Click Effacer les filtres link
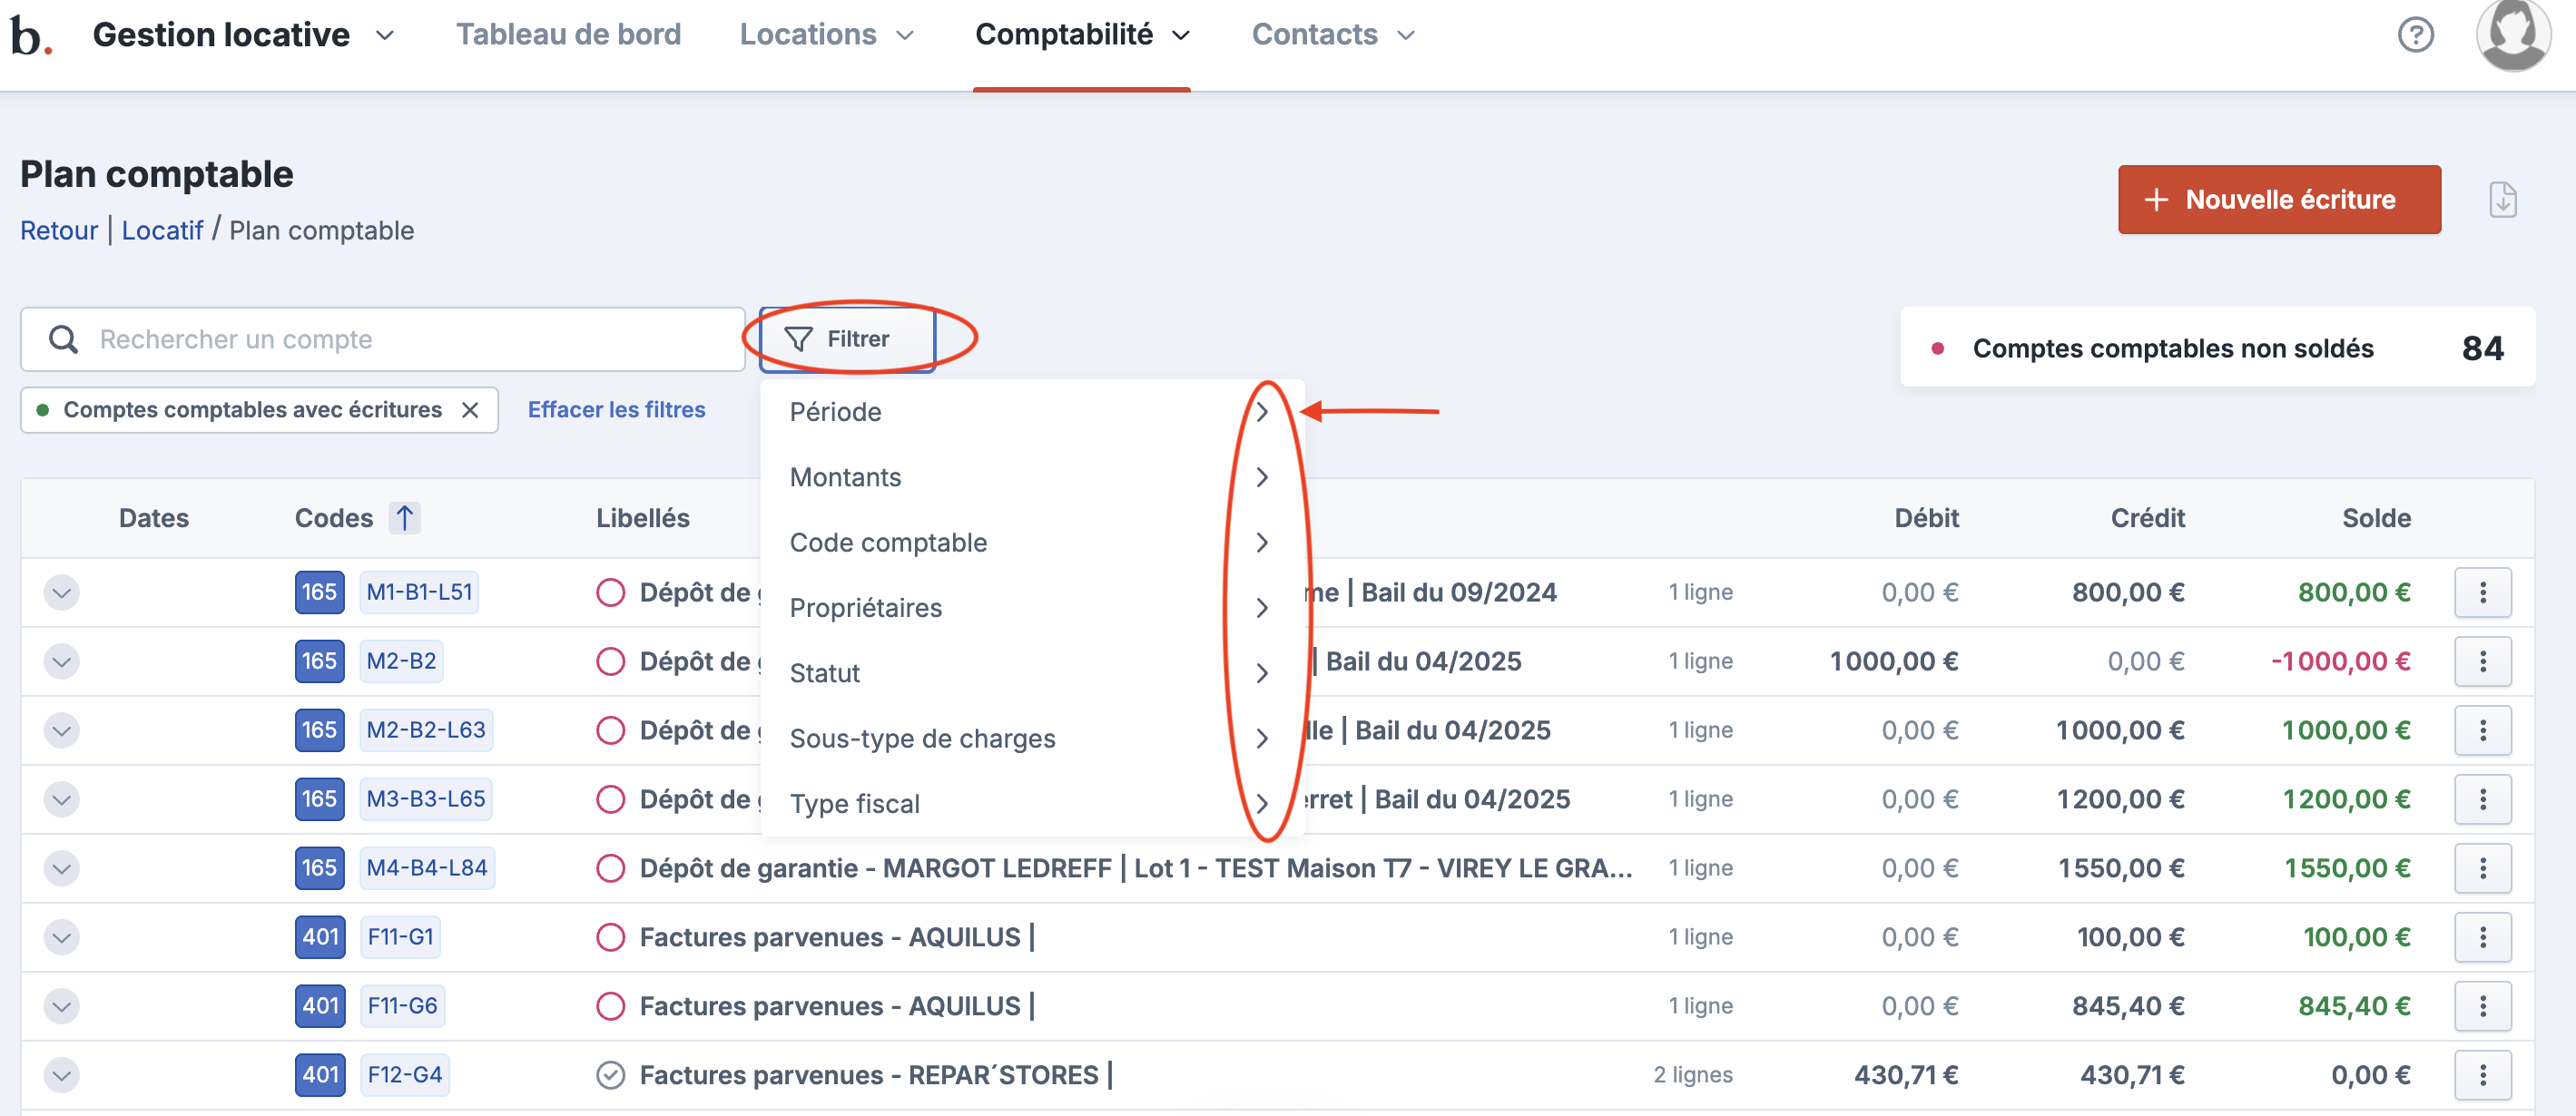 (x=616, y=410)
